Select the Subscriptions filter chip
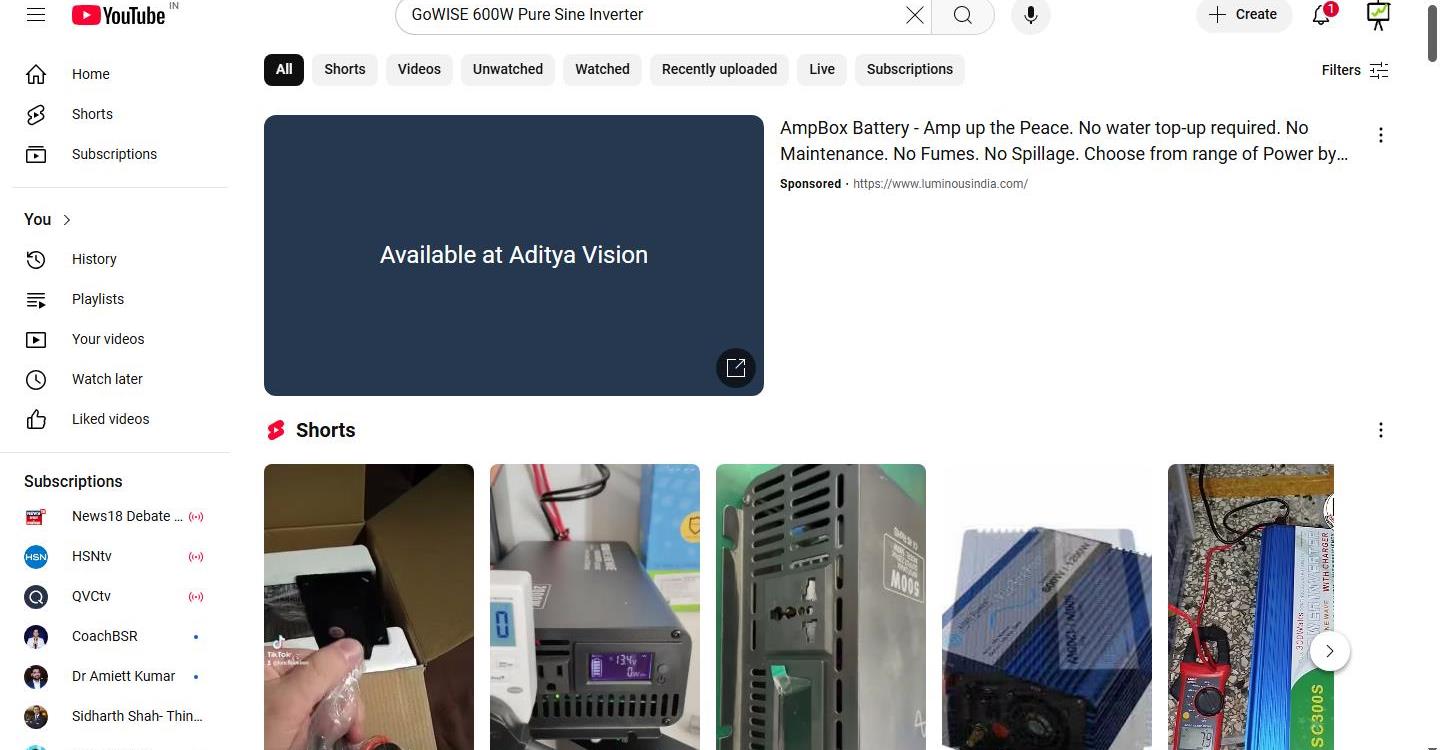Image resolution: width=1440 pixels, height=750 pixels. [x=910, y=69]
